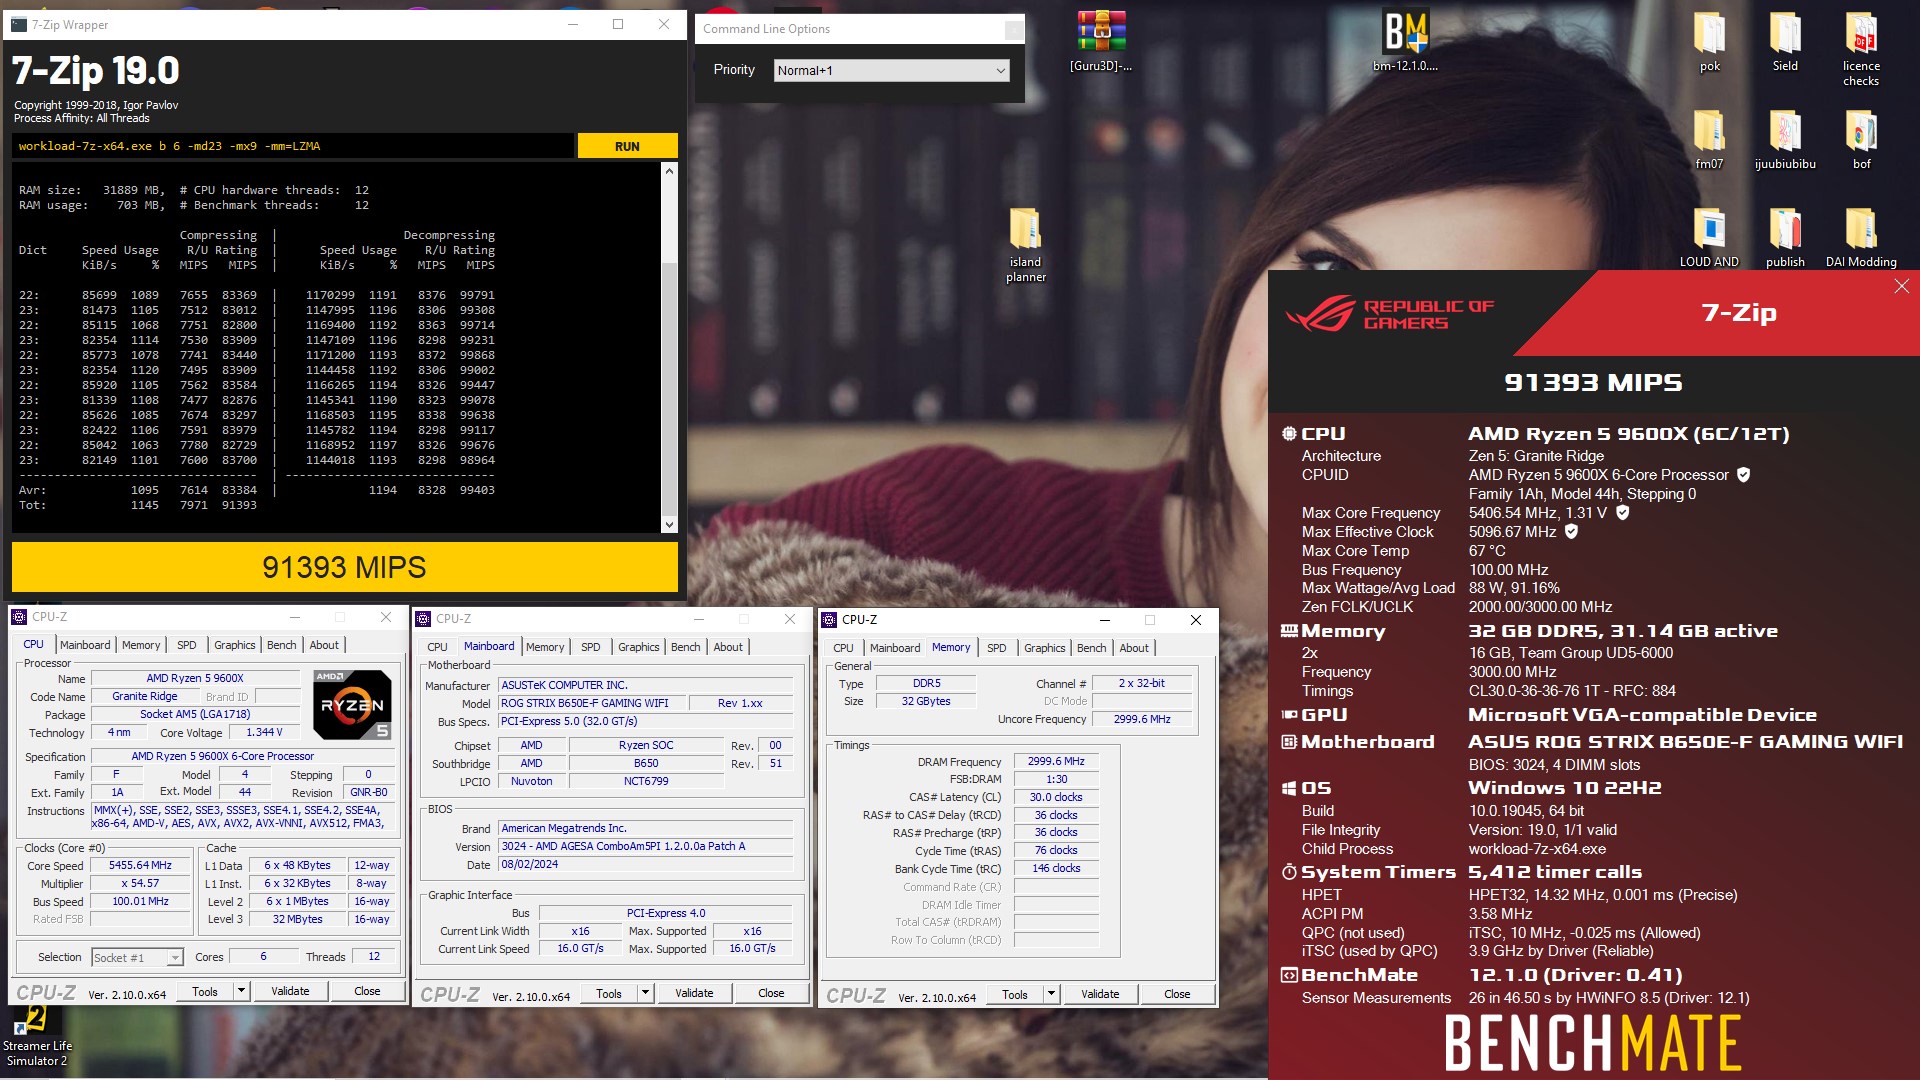The height and width of the screenshot is (1080, 1920).
Task: Open the fm07 folder icon
Action: [1709, 139]
